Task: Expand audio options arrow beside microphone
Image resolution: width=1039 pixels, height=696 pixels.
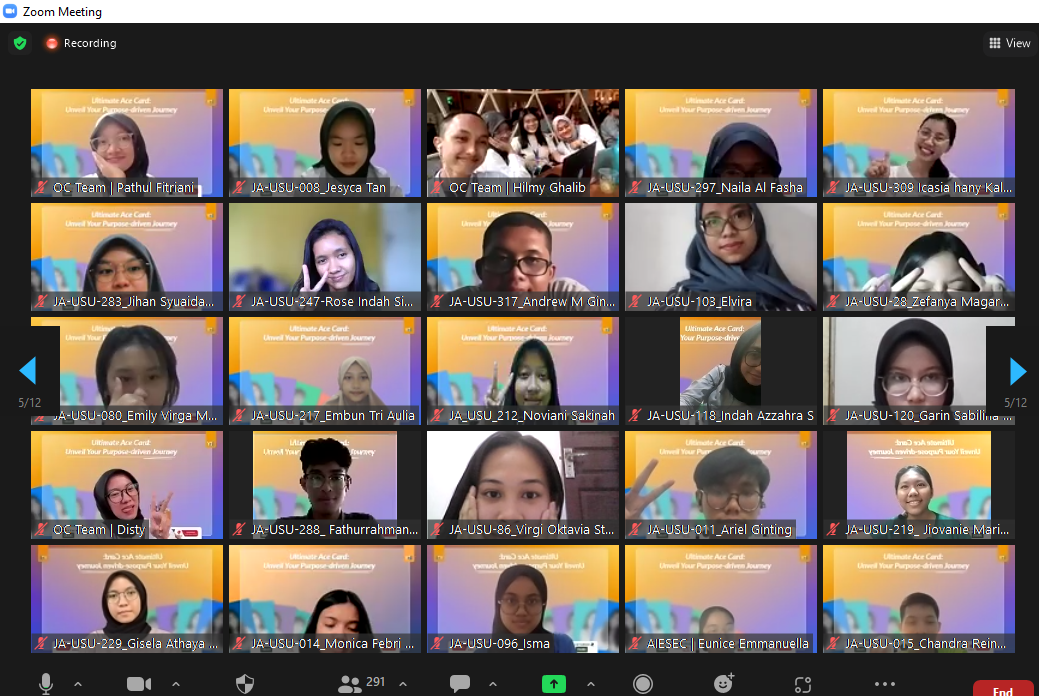Action: pos(78,684)
